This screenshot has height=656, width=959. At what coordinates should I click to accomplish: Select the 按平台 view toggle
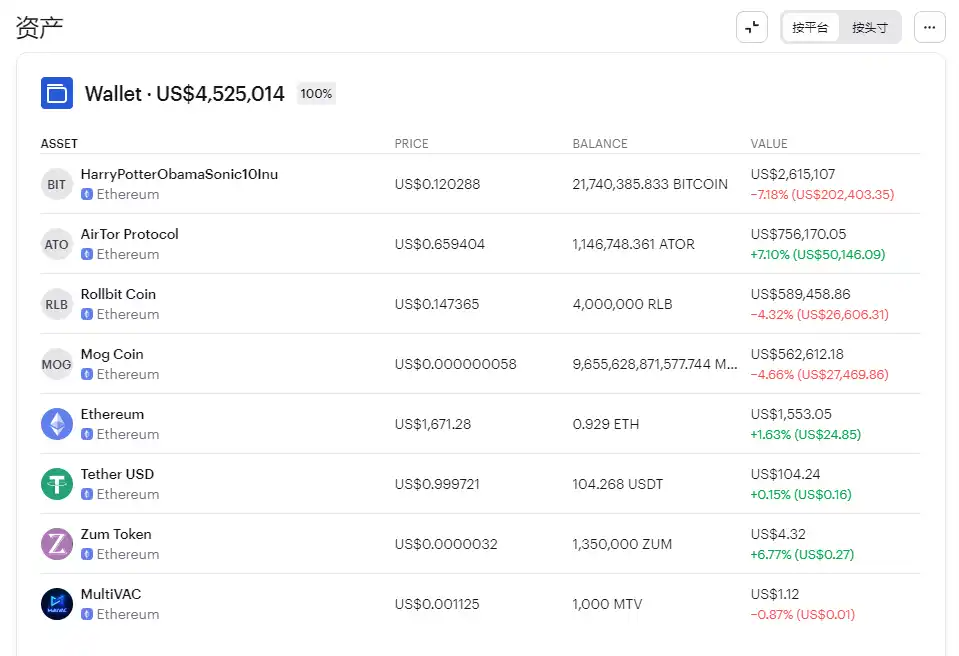810,28
